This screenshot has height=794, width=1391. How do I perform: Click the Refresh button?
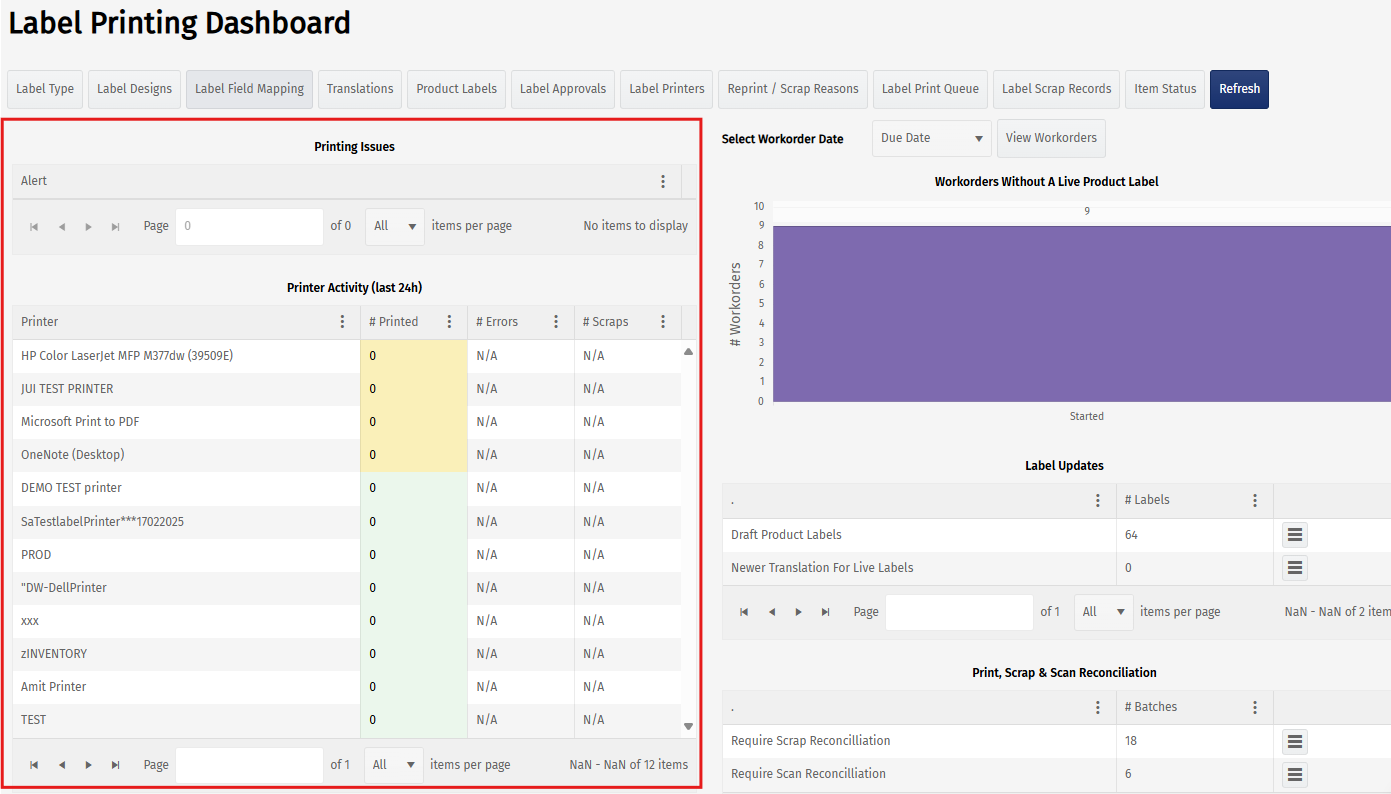point(1240,89)
